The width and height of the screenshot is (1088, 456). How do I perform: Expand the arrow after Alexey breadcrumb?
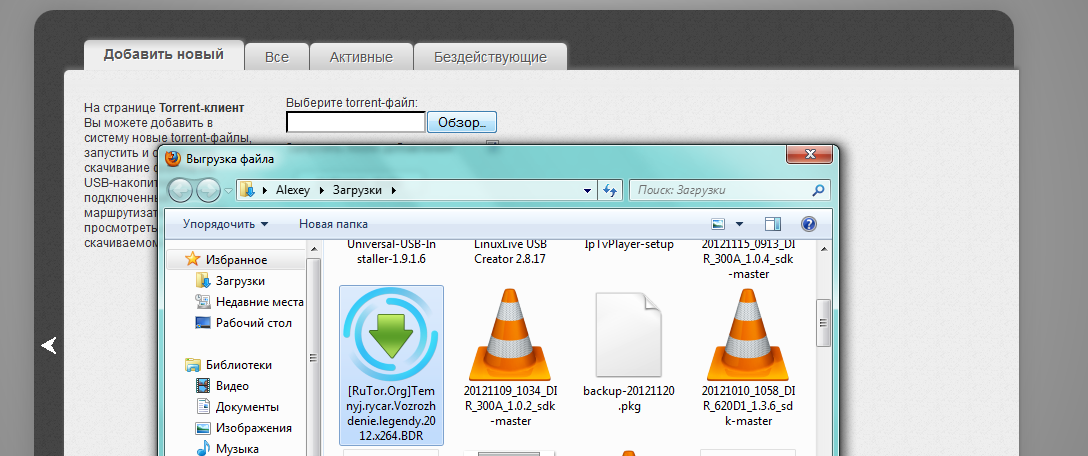pyautogui.click(x=321, y=189)
